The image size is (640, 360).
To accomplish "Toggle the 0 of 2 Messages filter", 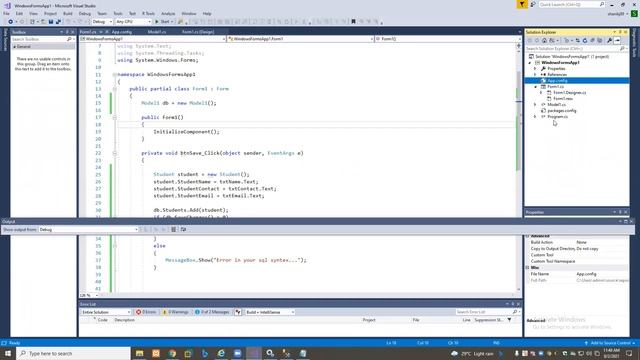I will (212, 312).
